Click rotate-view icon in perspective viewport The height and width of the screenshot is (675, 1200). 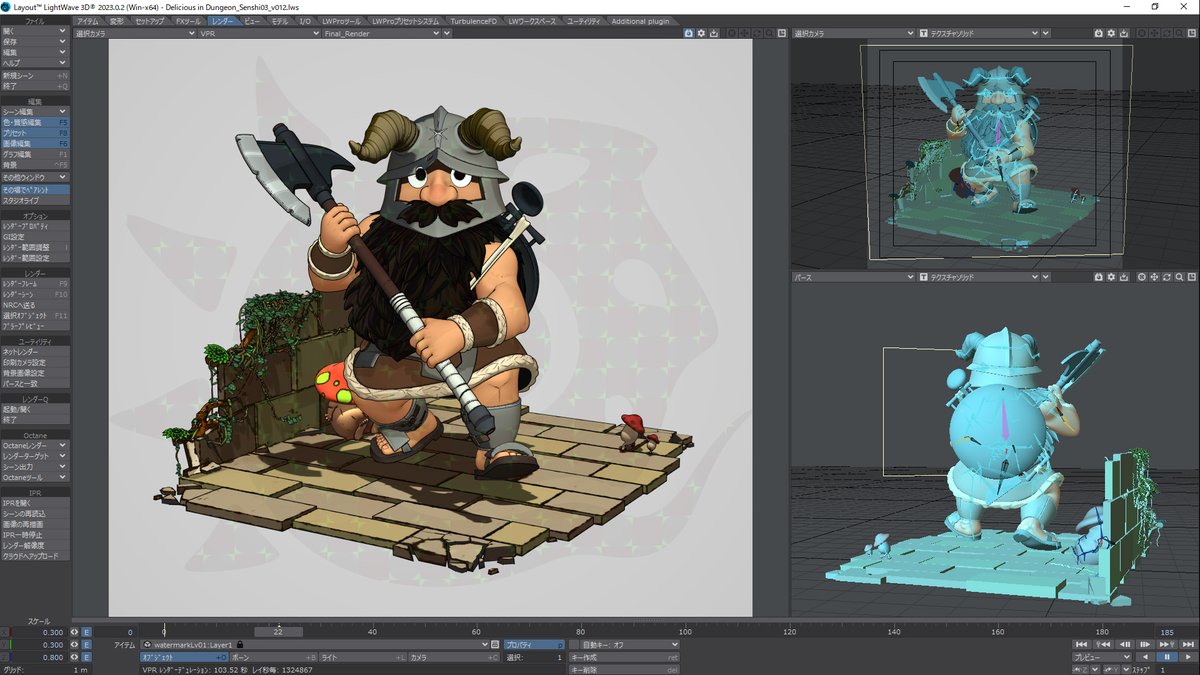1167,276
